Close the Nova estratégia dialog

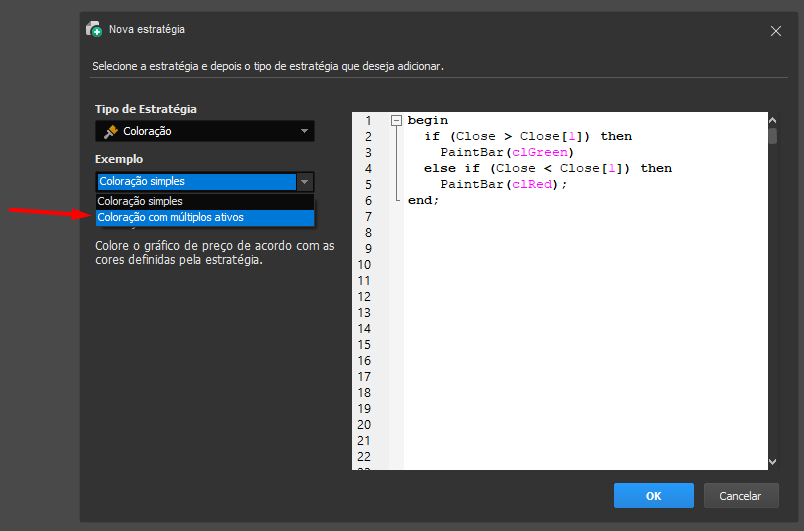[x=775, y=31]
